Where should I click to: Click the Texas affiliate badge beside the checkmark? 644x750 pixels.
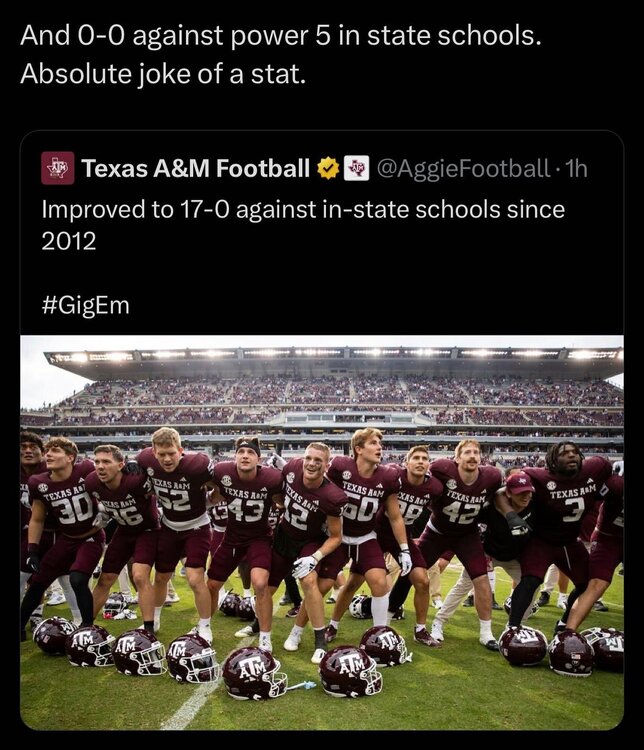pyautogui.click(x=356, y=168)
